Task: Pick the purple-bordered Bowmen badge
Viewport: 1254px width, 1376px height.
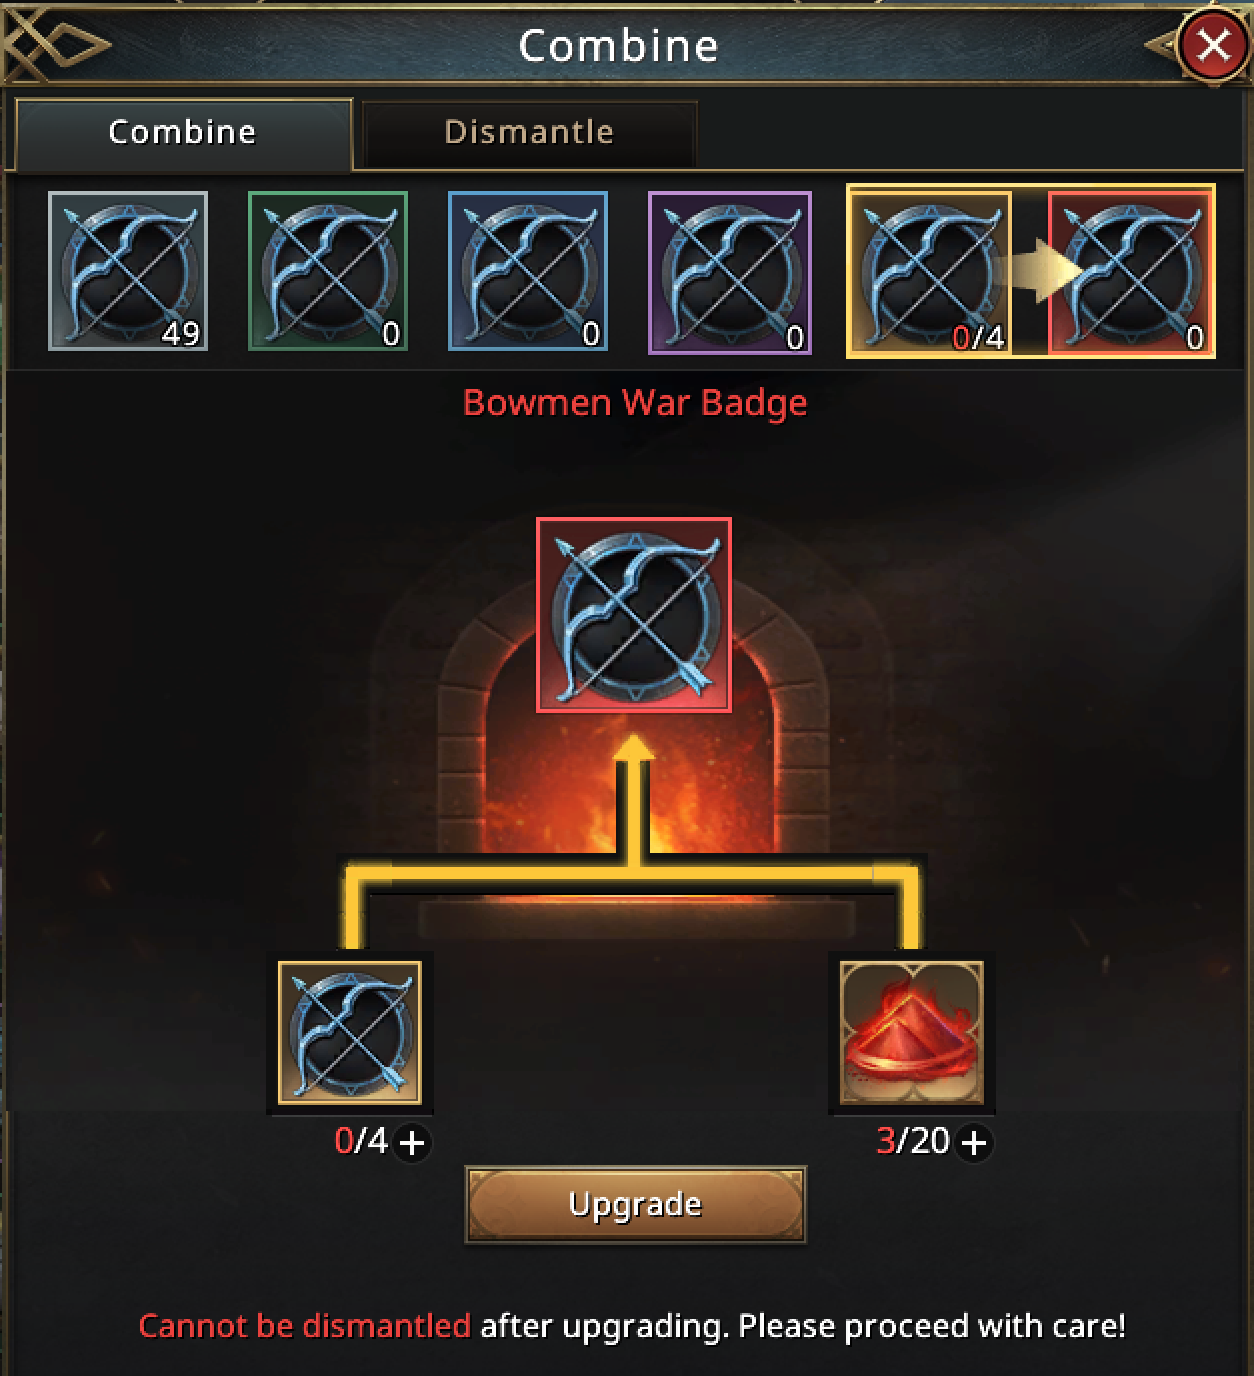Action: [x=730, y=273]
